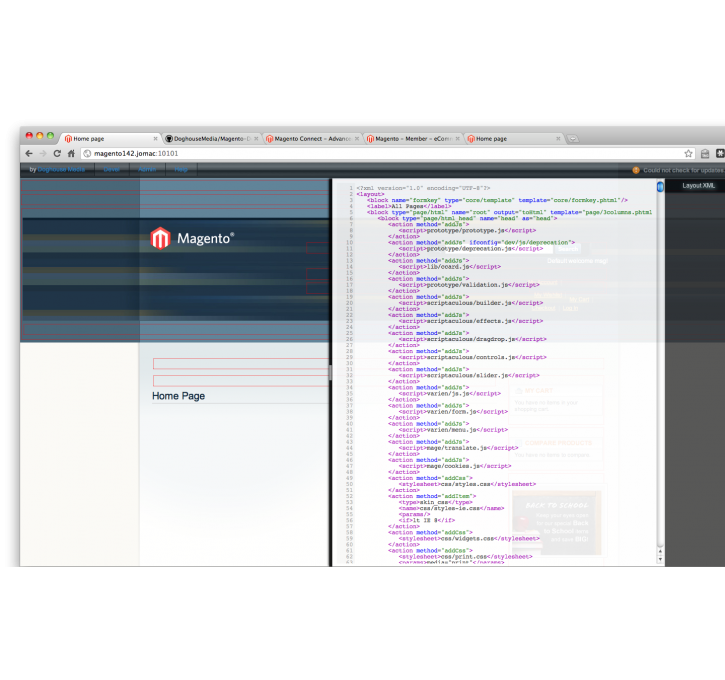Click the scriptaculous/builder.js script line
This screenshot has width=725, height=680.
[x=471, y=303]
